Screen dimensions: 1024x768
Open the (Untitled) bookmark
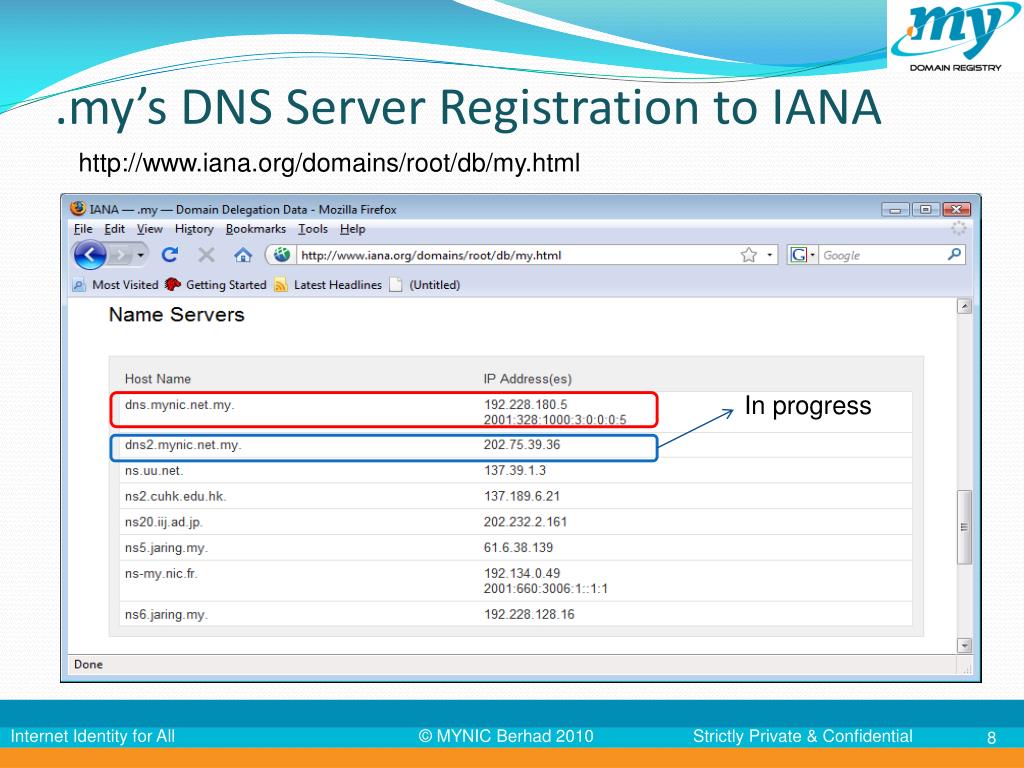(x=425, y=285)
